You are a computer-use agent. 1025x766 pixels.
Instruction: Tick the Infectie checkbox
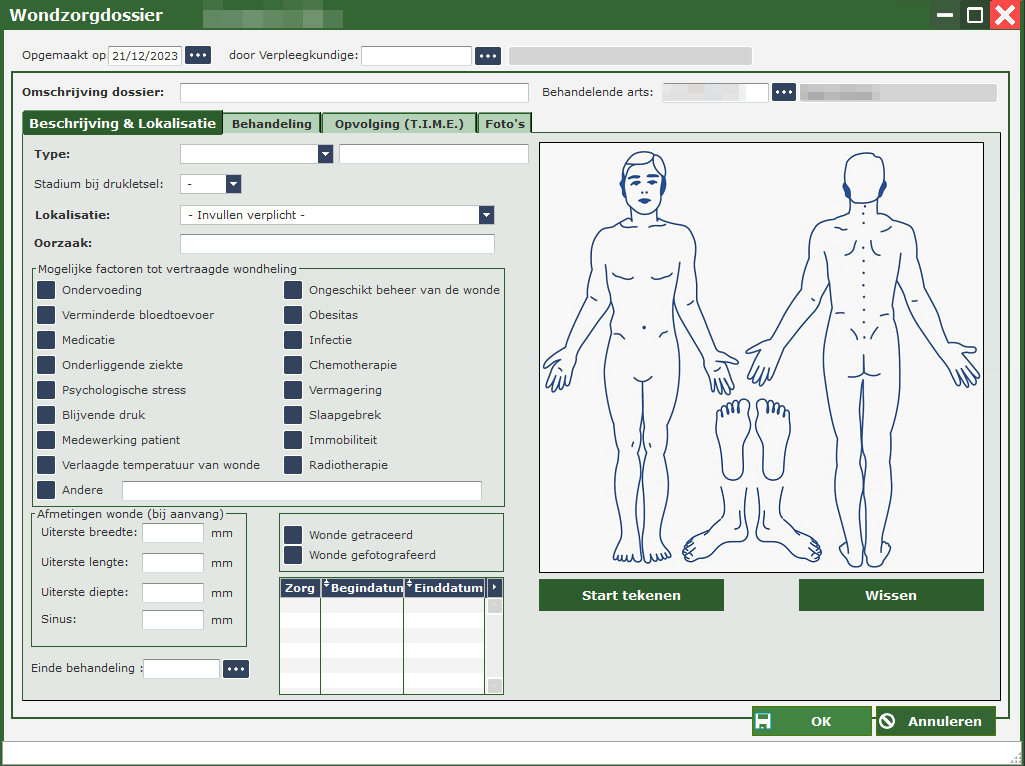coord(292,341)
